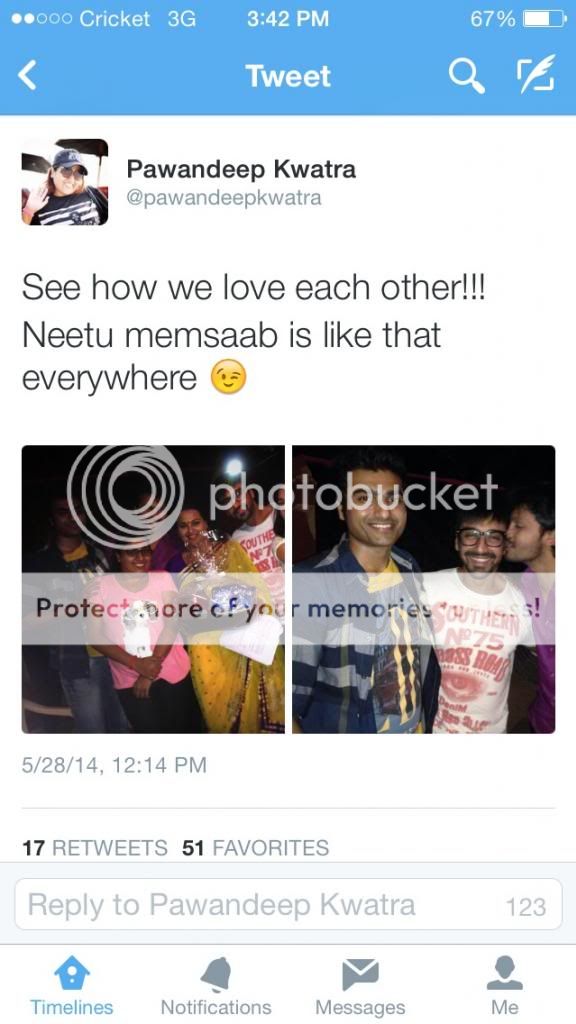576x1024 pixels.
Task: Tap the Tweet title in header
Action: pos(288,76)
